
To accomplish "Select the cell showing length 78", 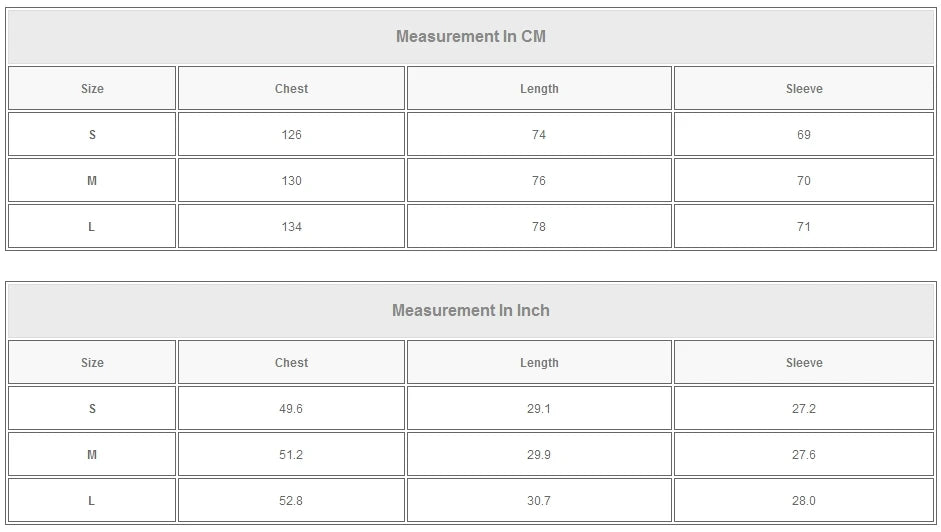I will [x=539, y=227].
